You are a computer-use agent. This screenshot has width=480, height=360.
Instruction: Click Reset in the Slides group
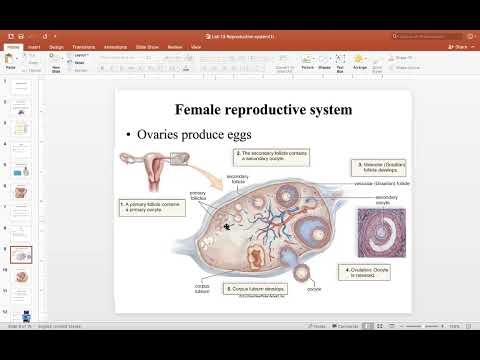(x=76, y=63)
